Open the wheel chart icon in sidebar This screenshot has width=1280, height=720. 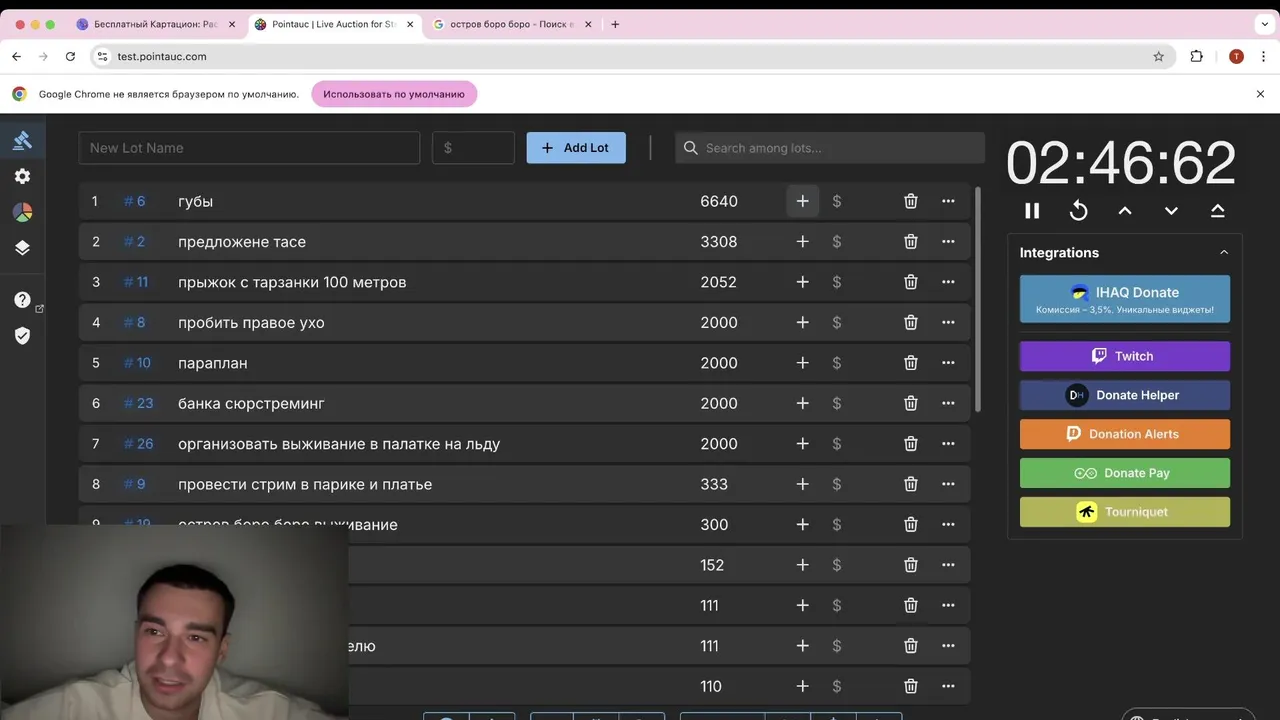pos(22,212)
